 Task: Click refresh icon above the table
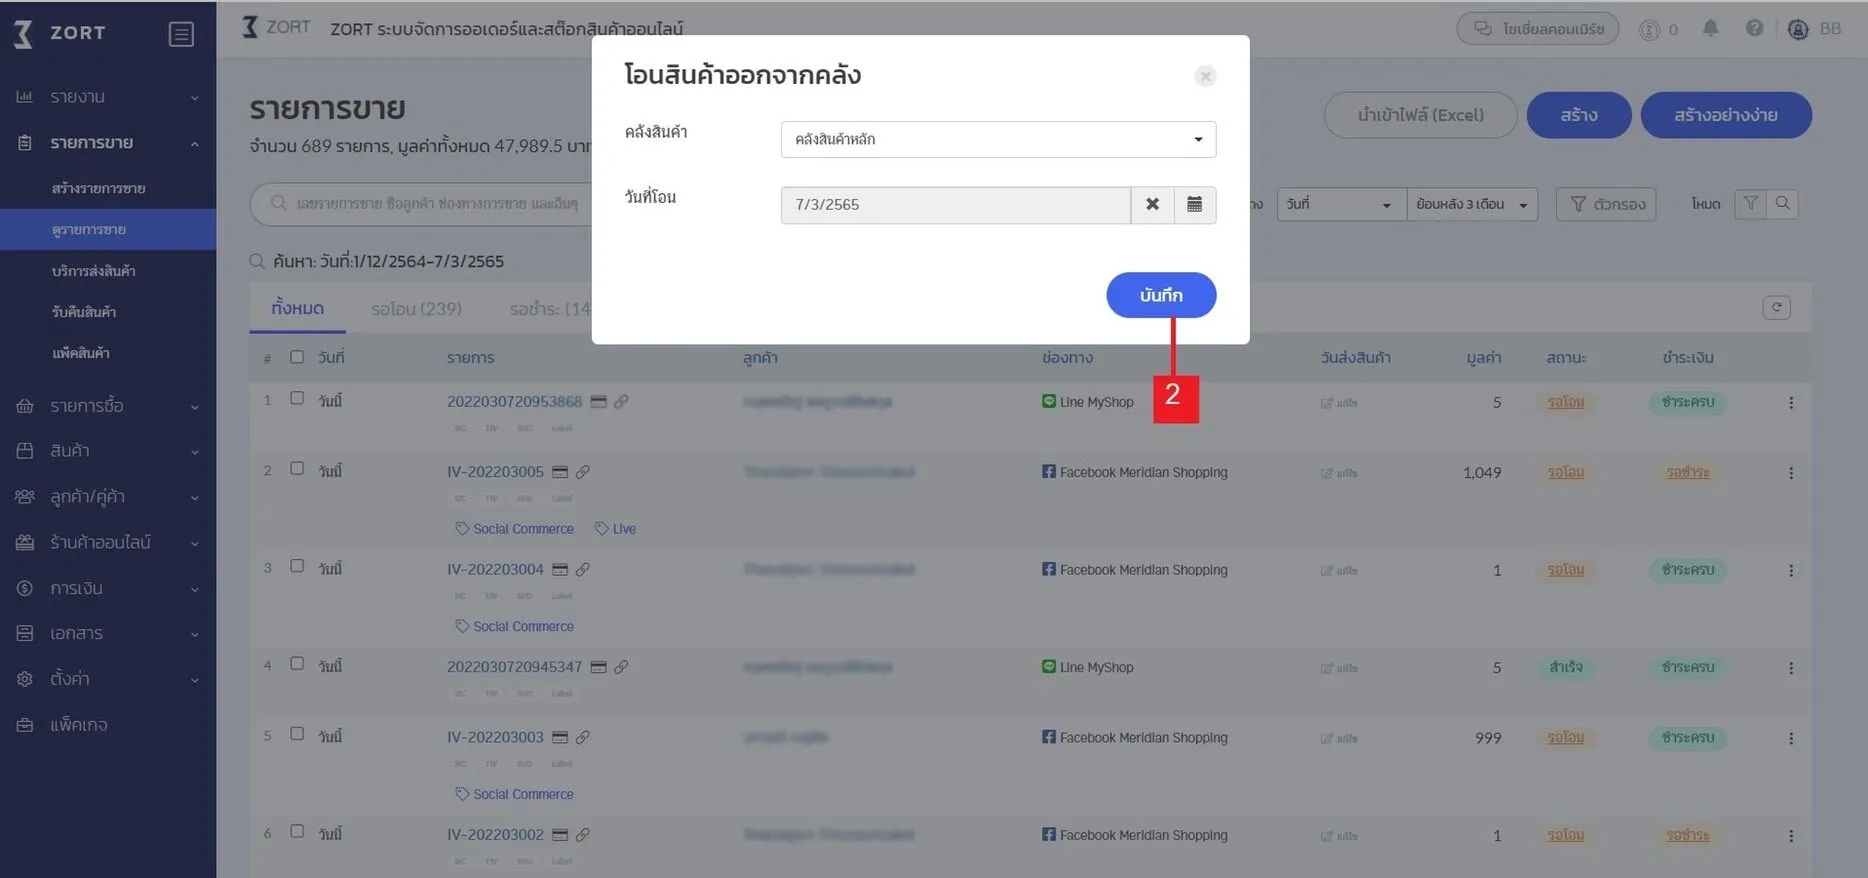pyautogui.click(x=1776, y=308)
